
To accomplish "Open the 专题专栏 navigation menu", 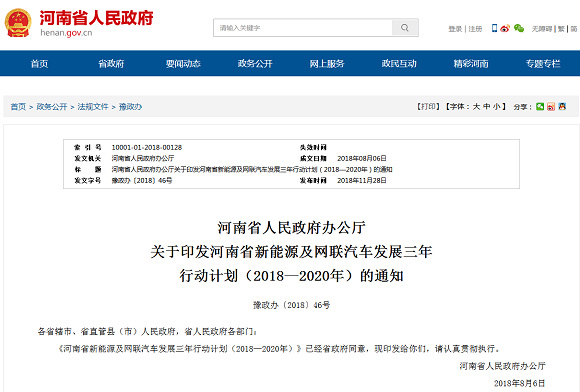I will pyautogui.click(x=543, y=64).
